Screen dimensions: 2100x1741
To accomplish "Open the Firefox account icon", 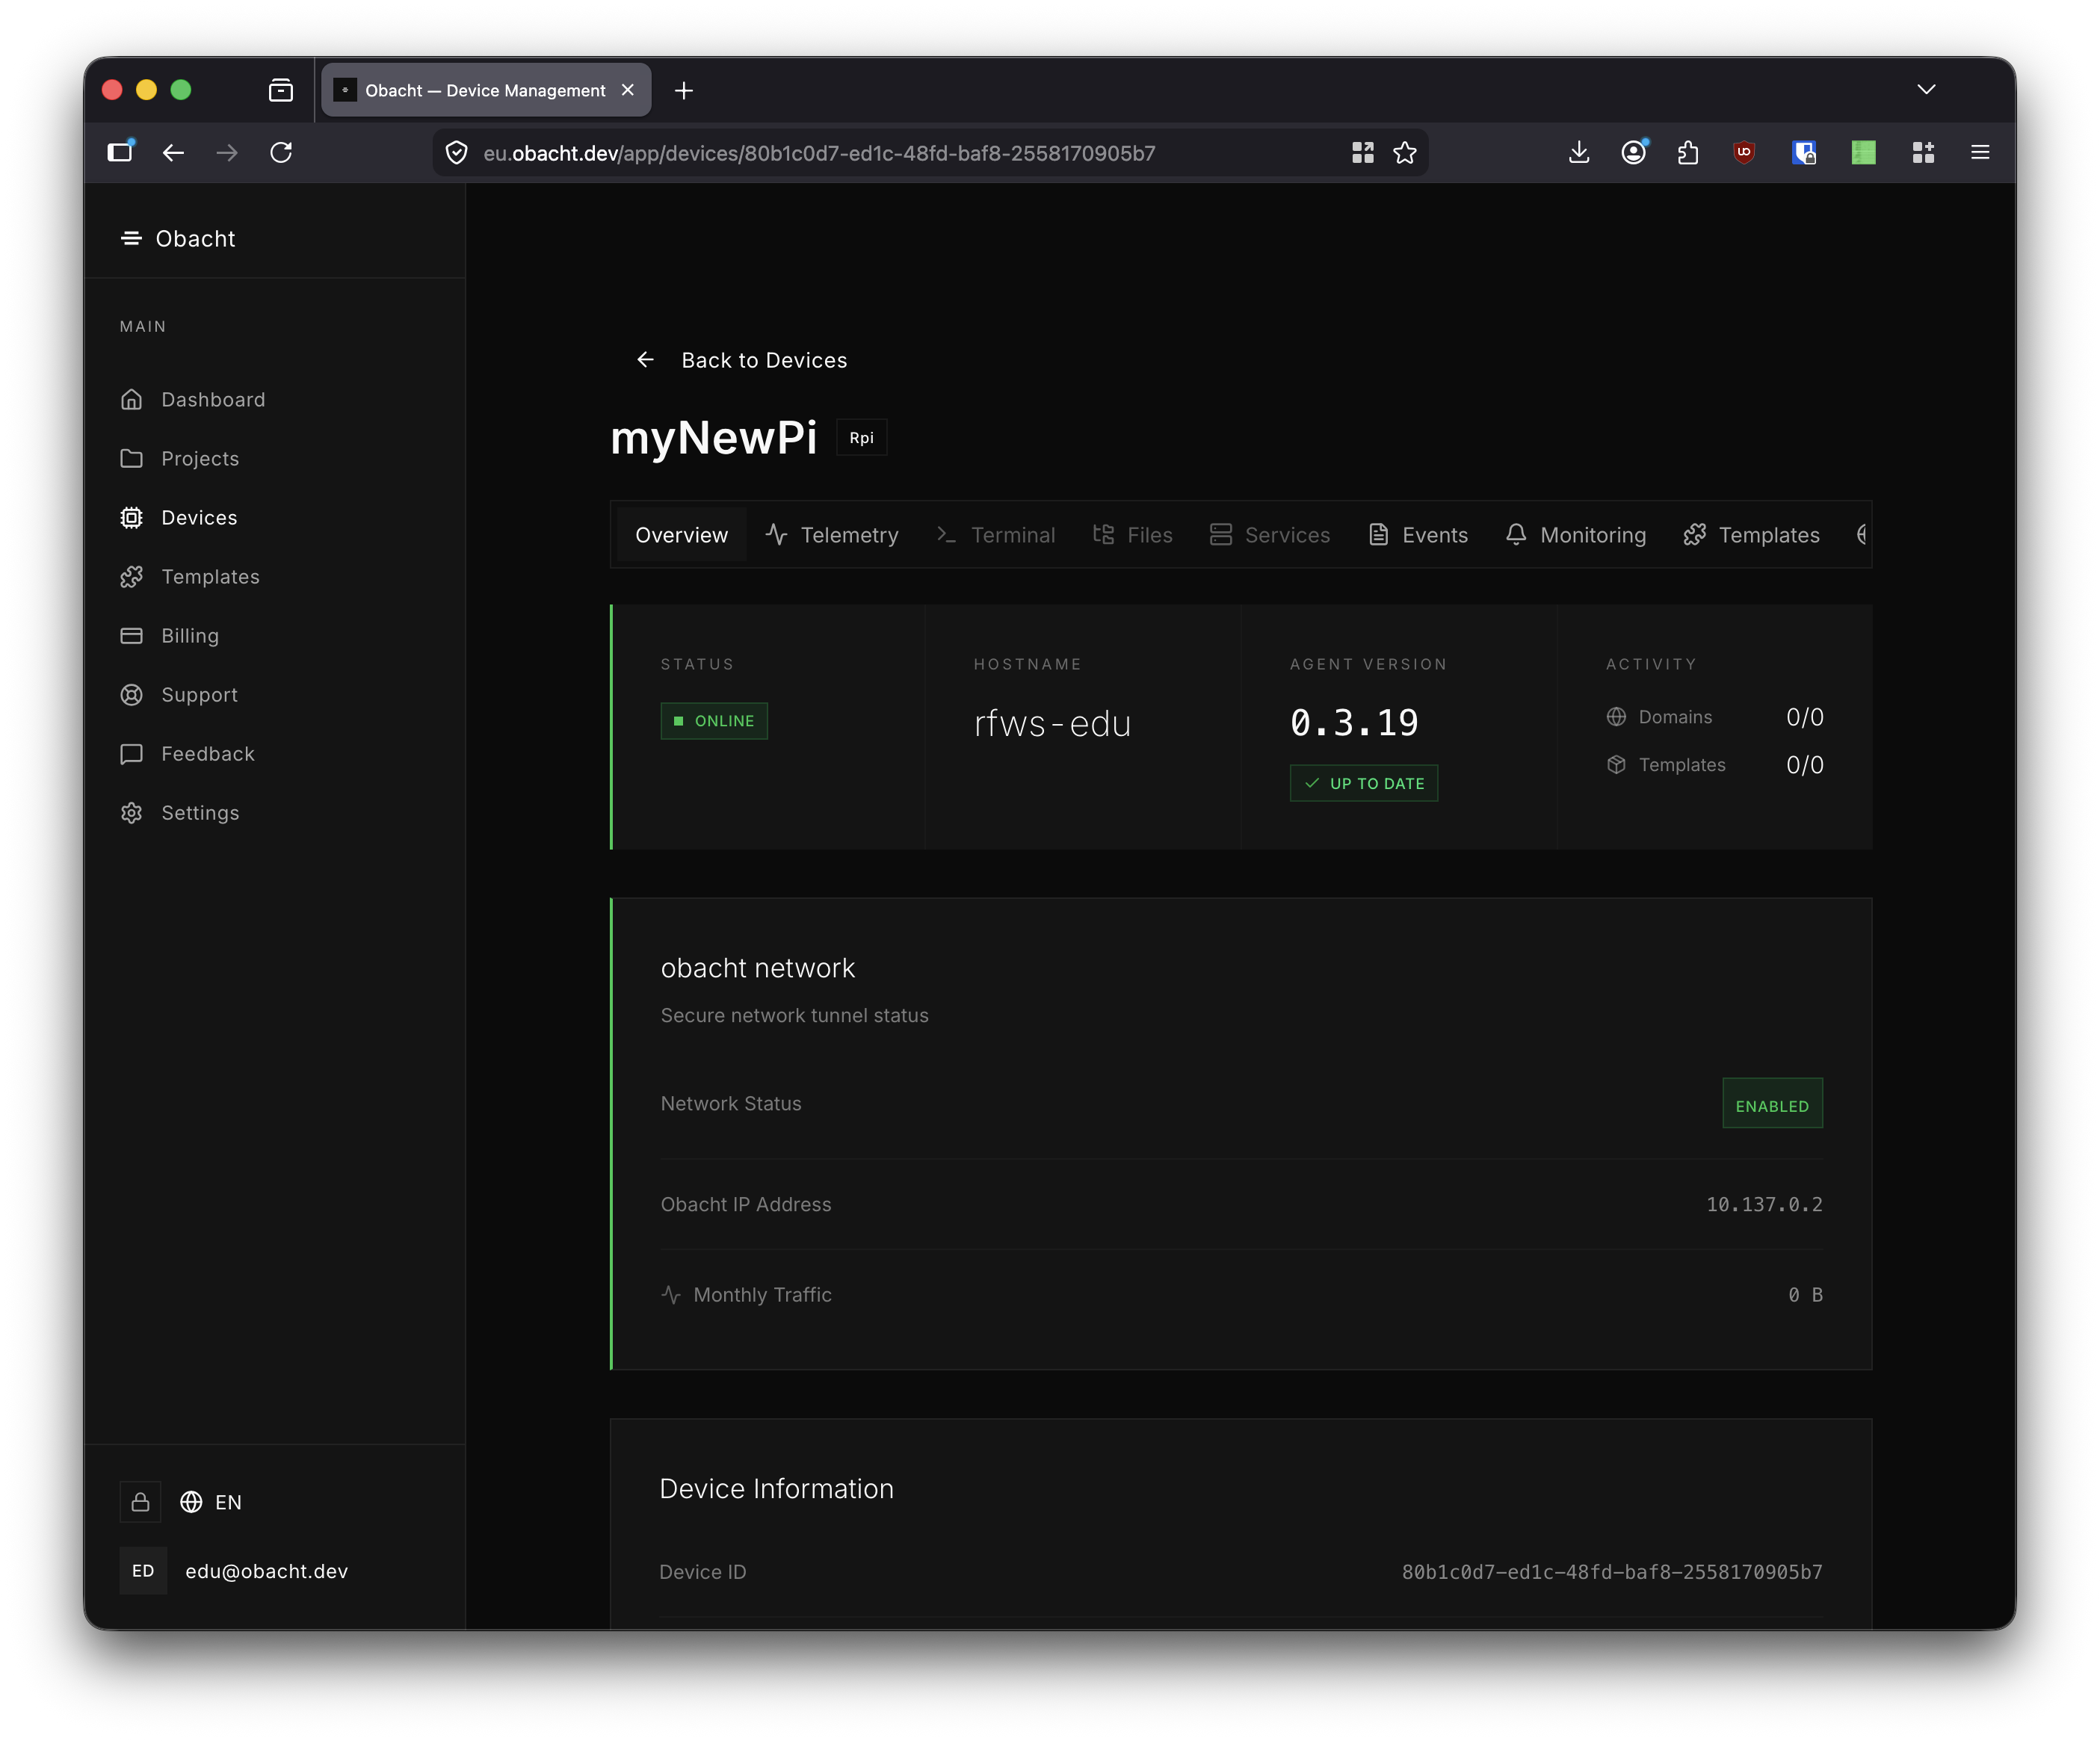I will [1633, 152].
